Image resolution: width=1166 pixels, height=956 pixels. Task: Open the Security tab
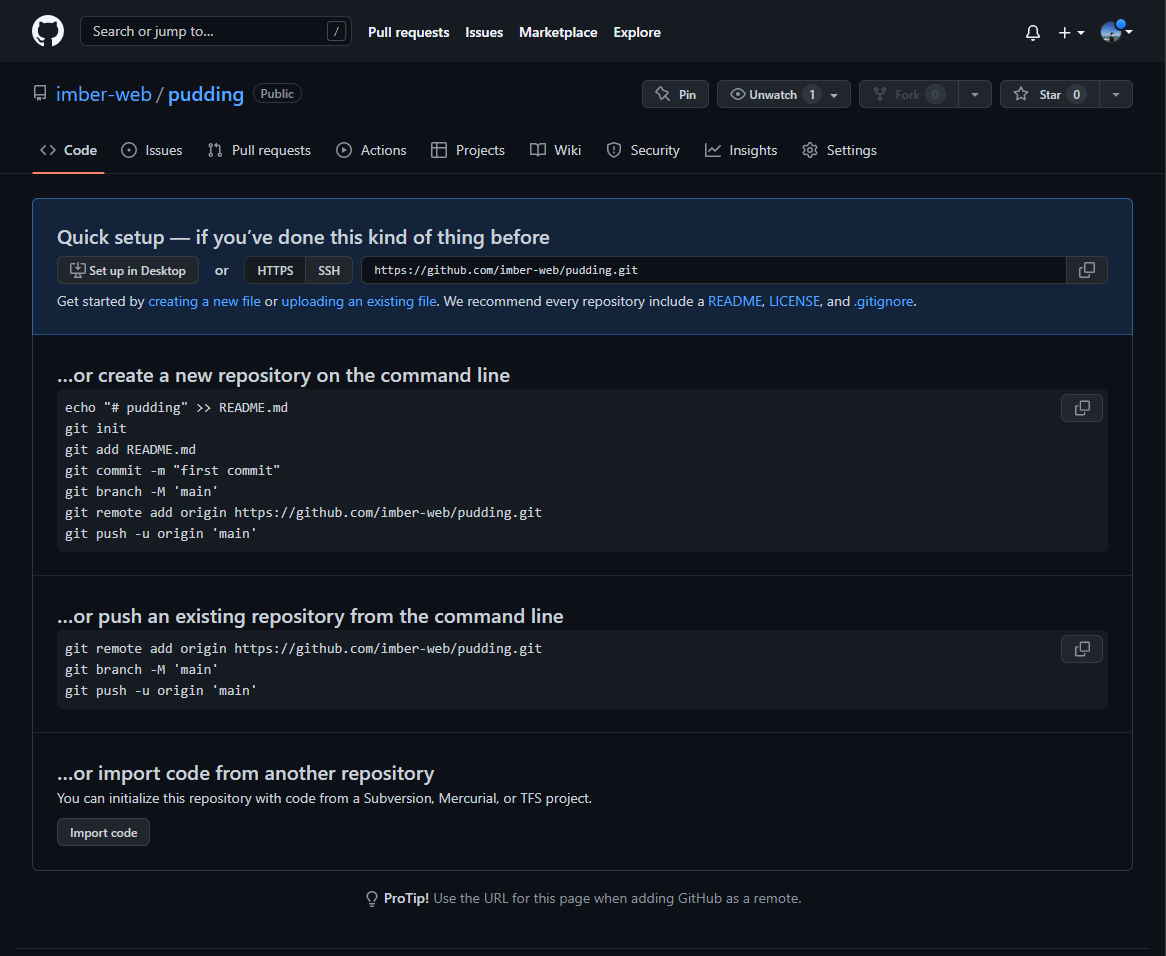point(643,150)
